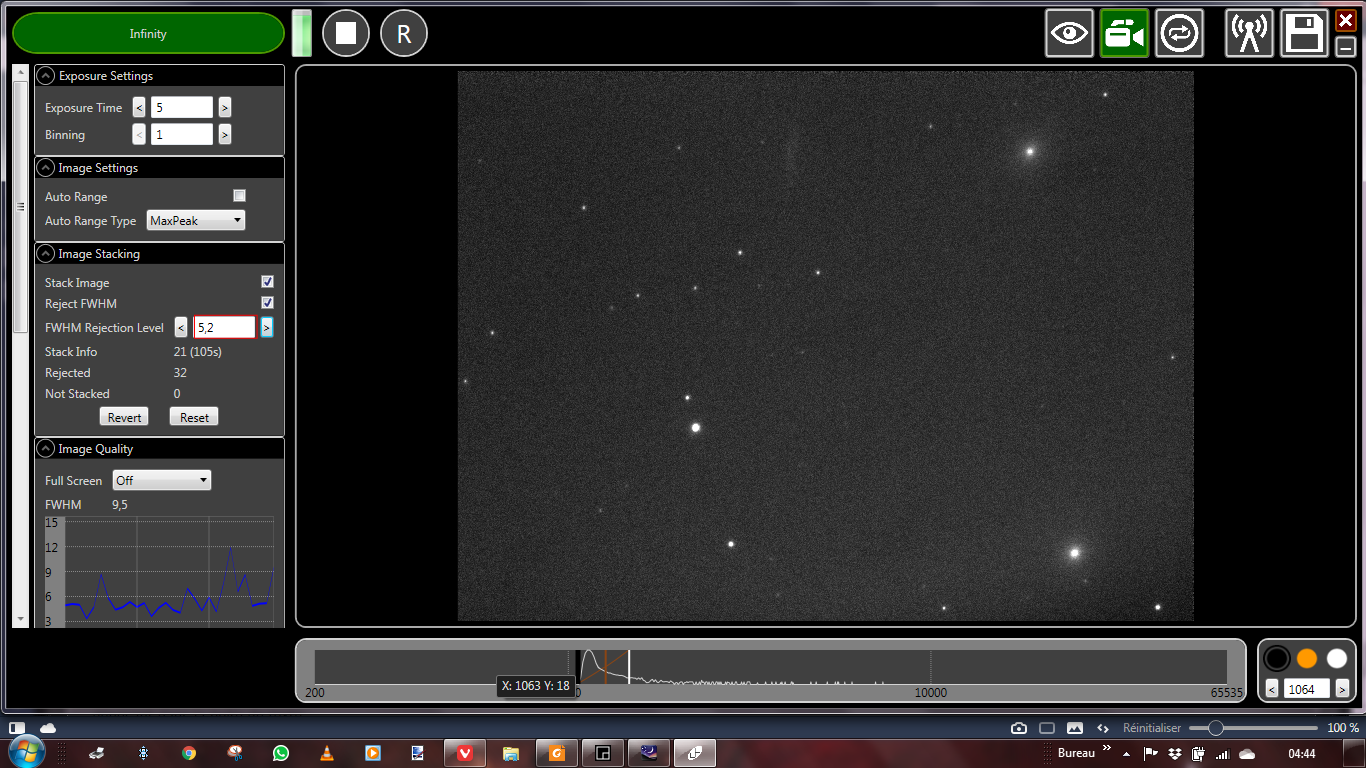The image size is (1366, 768).
Task: Select the black point circle
Action: [1277, 658]
